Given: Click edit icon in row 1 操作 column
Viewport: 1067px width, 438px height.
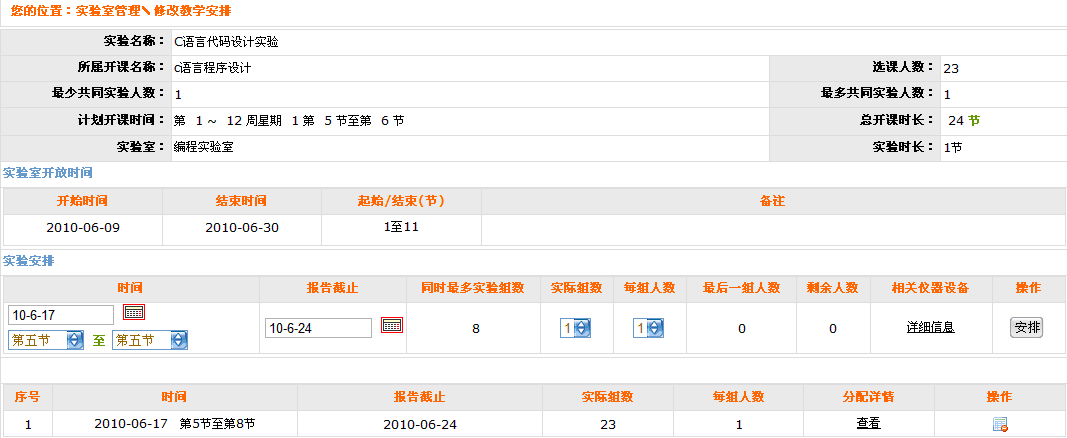Looking at the screenshot, I should click(999, 425).
